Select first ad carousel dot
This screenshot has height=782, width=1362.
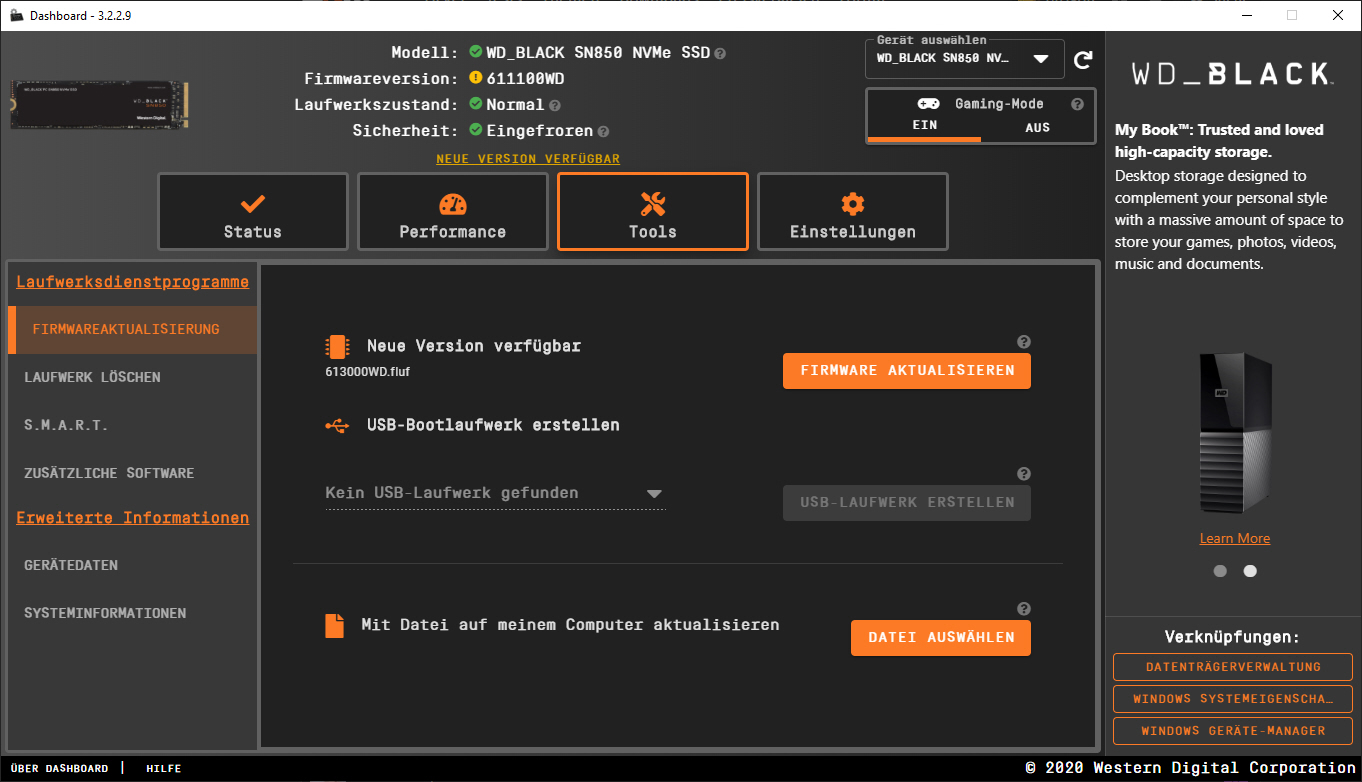point(1220,571)
